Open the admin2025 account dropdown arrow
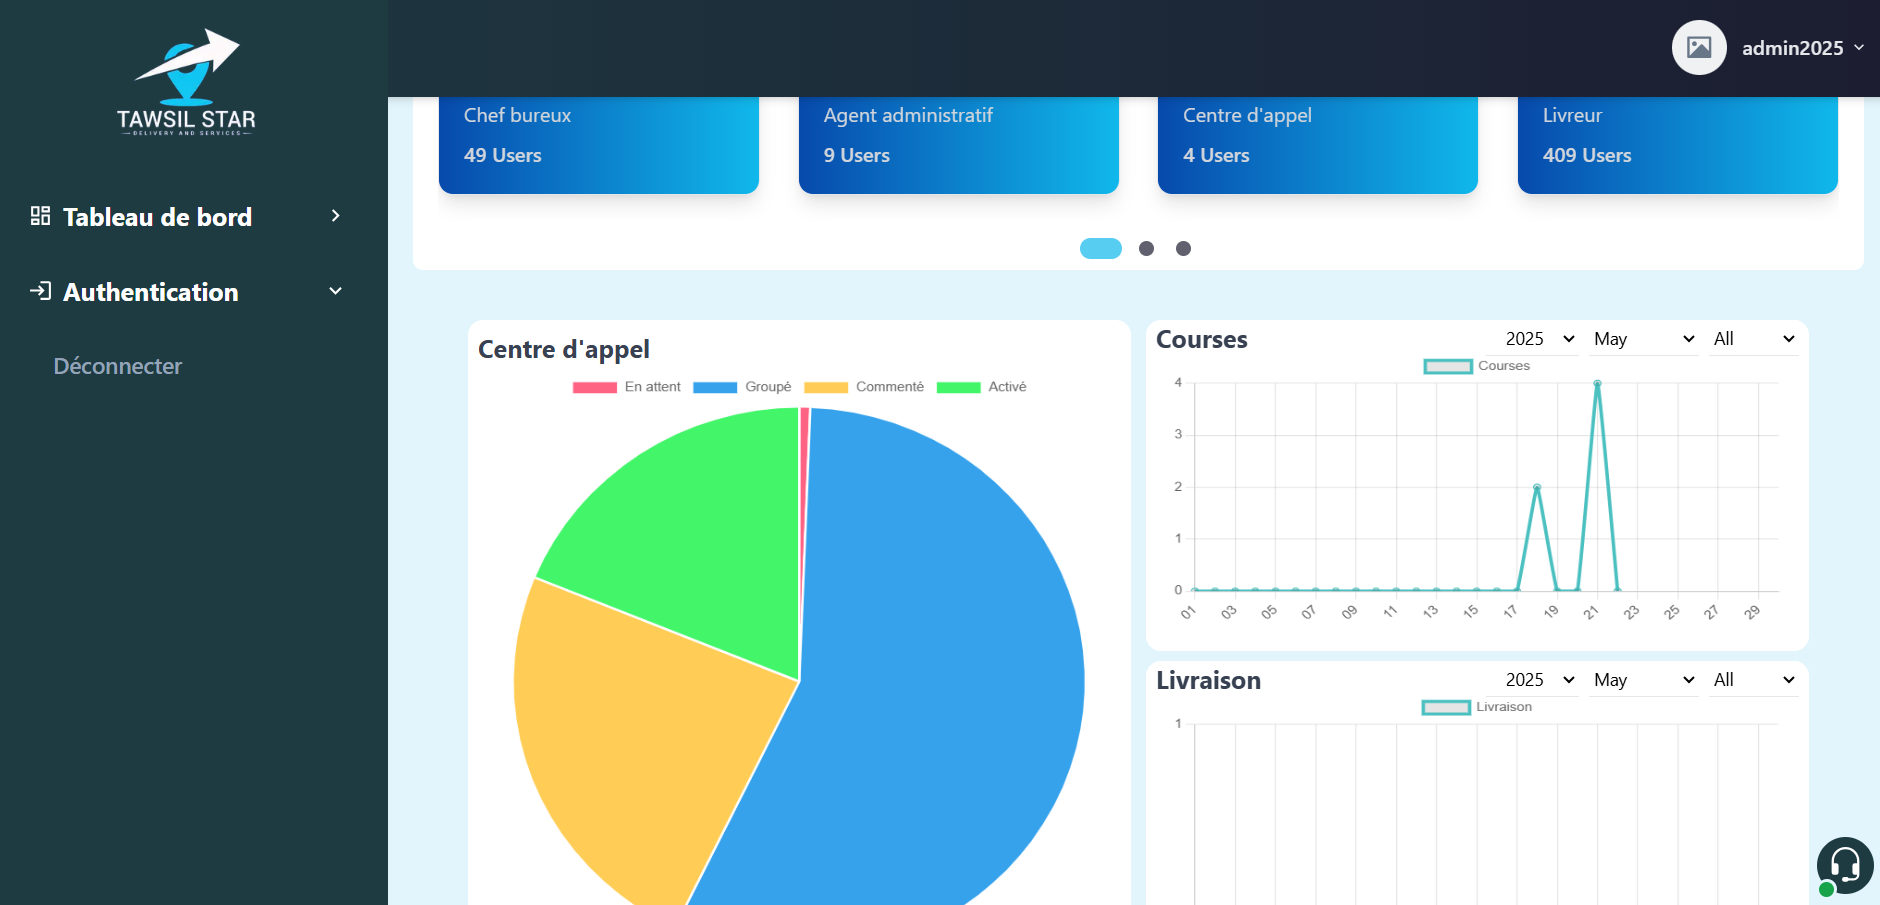The height and width of the screenshot is (905, 1880). [x=1859, y=47]
